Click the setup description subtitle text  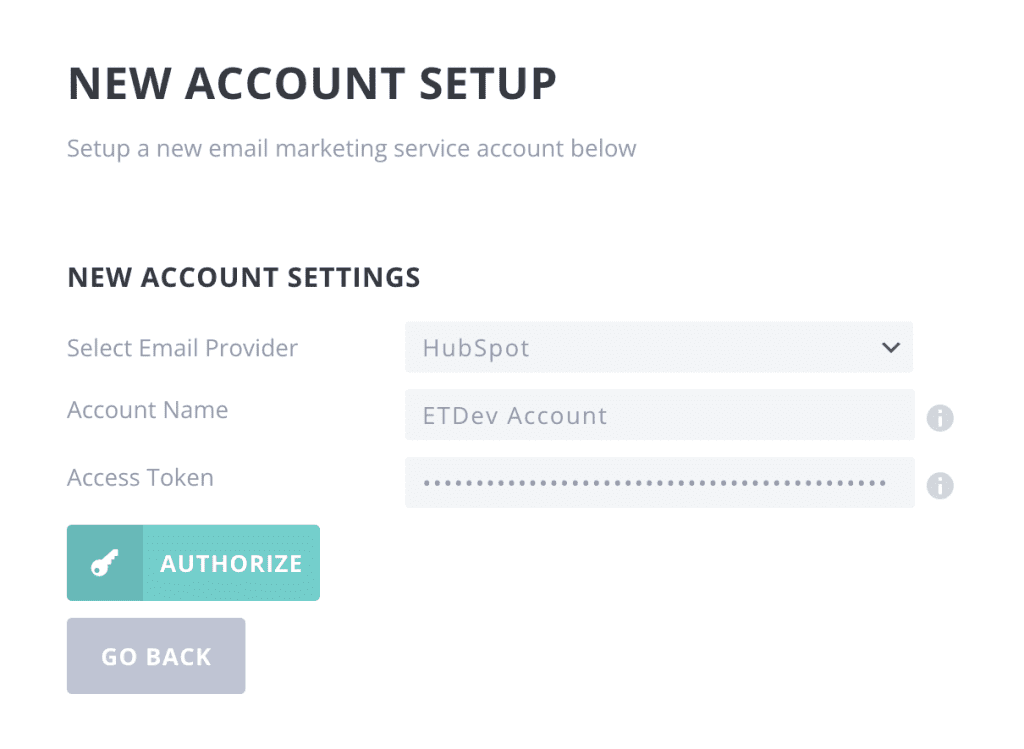point(351,149)
